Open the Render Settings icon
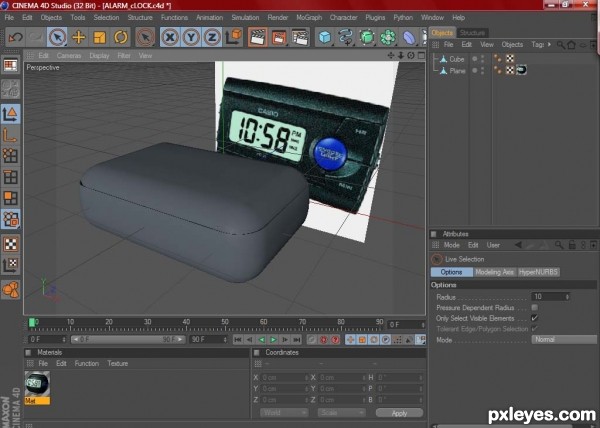This screenshot has width=600, height=428. click(300, 37)
